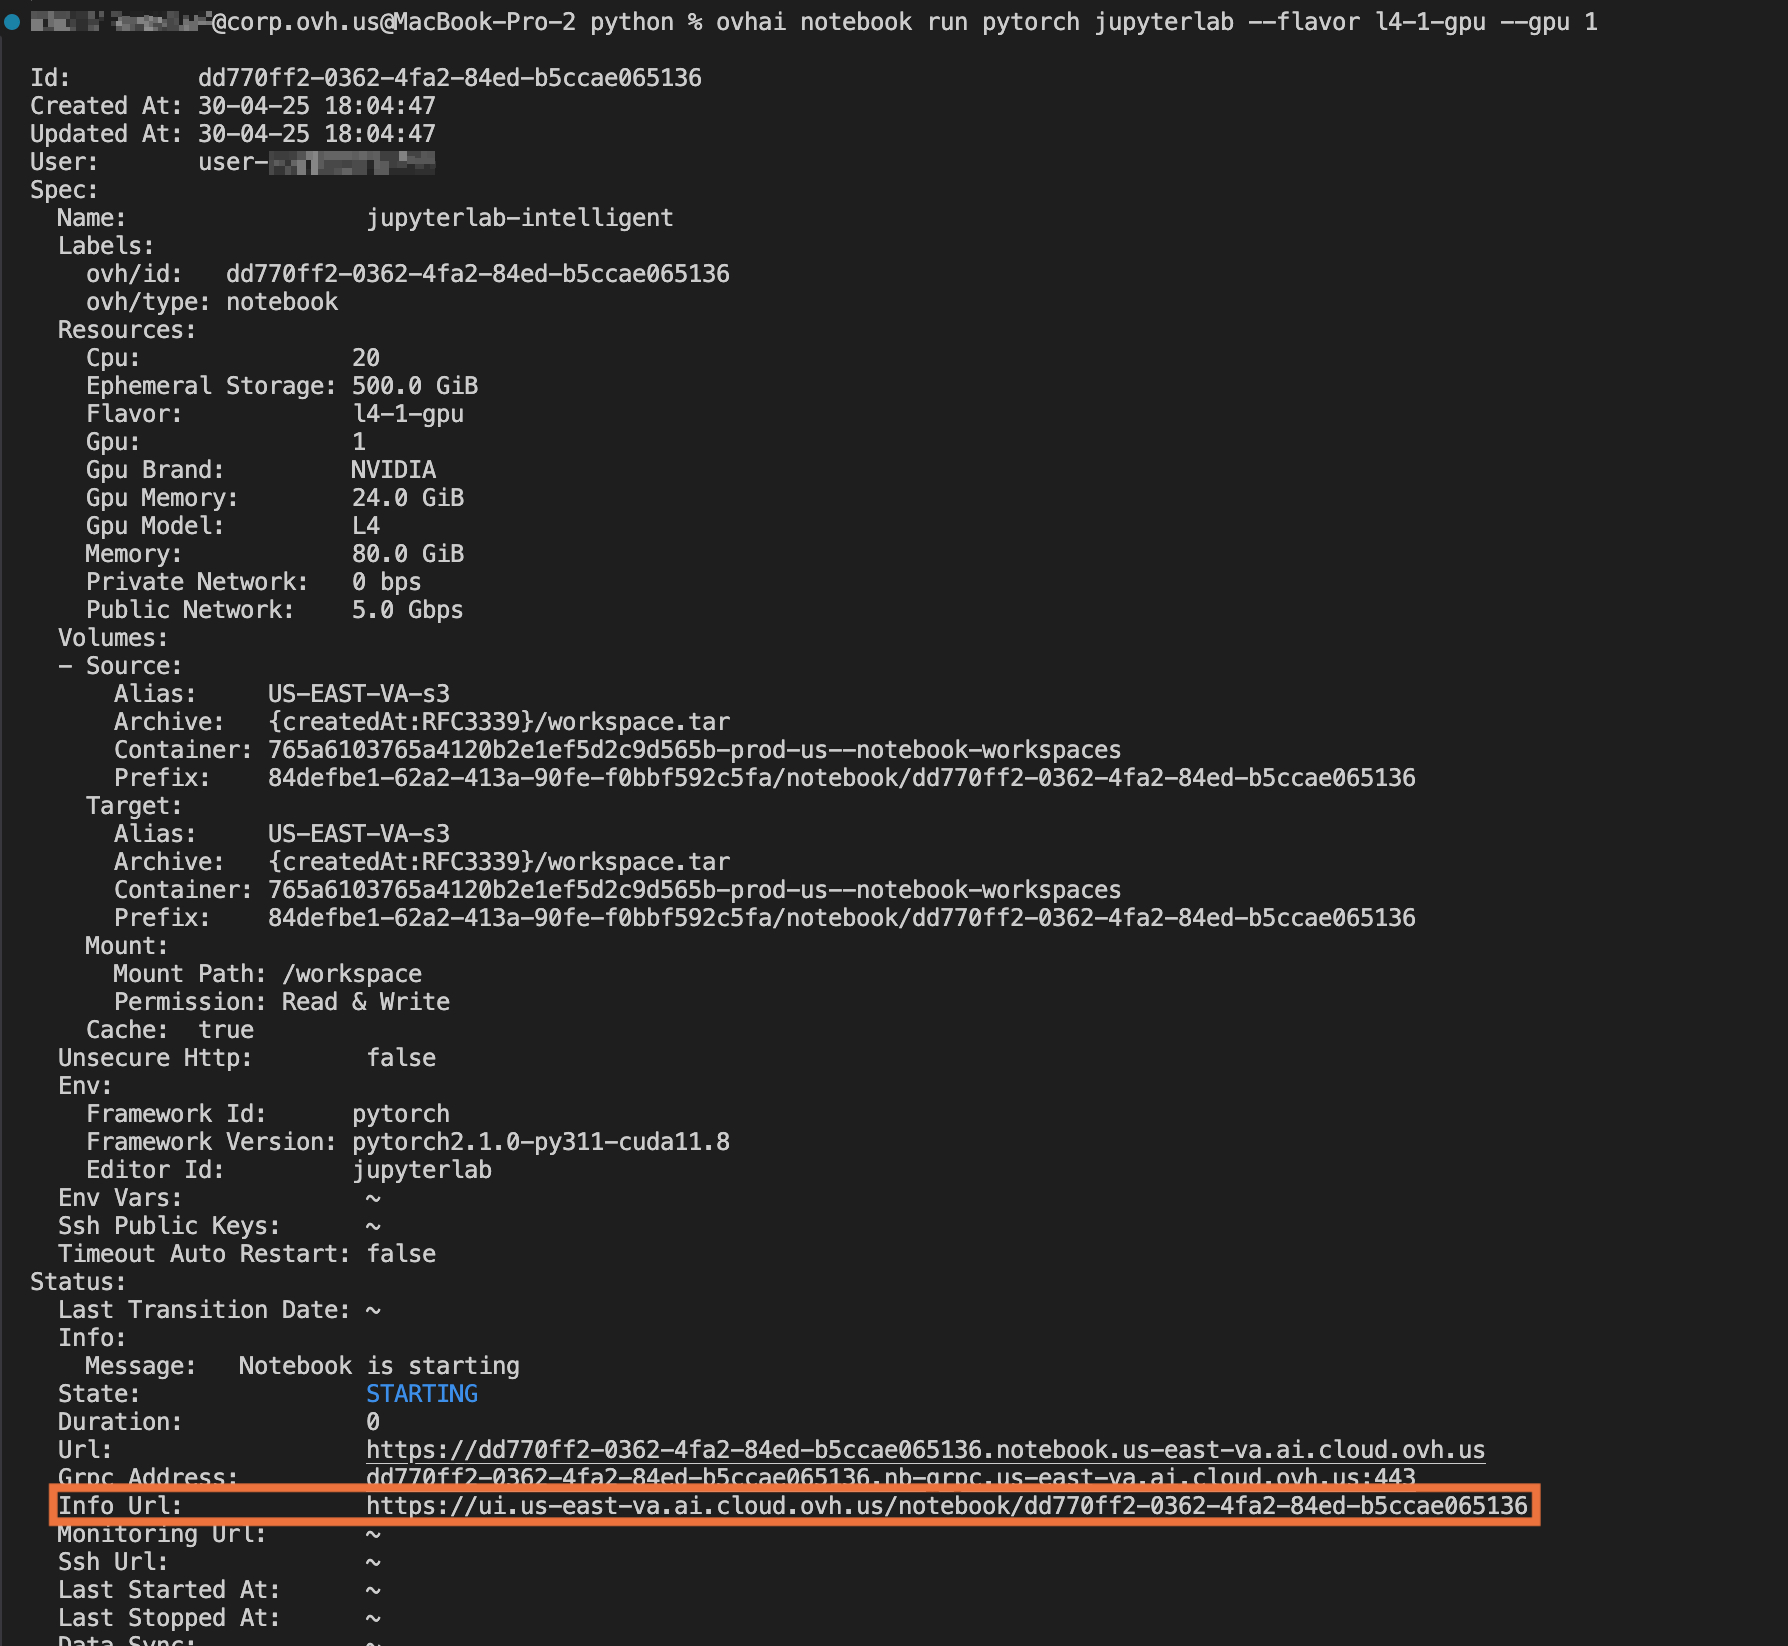The width and height of the screenshot is (1788, 1646).
Task: Click the Created At timestamp 30-04-25 18:04:47
Action: coord(317,106)
